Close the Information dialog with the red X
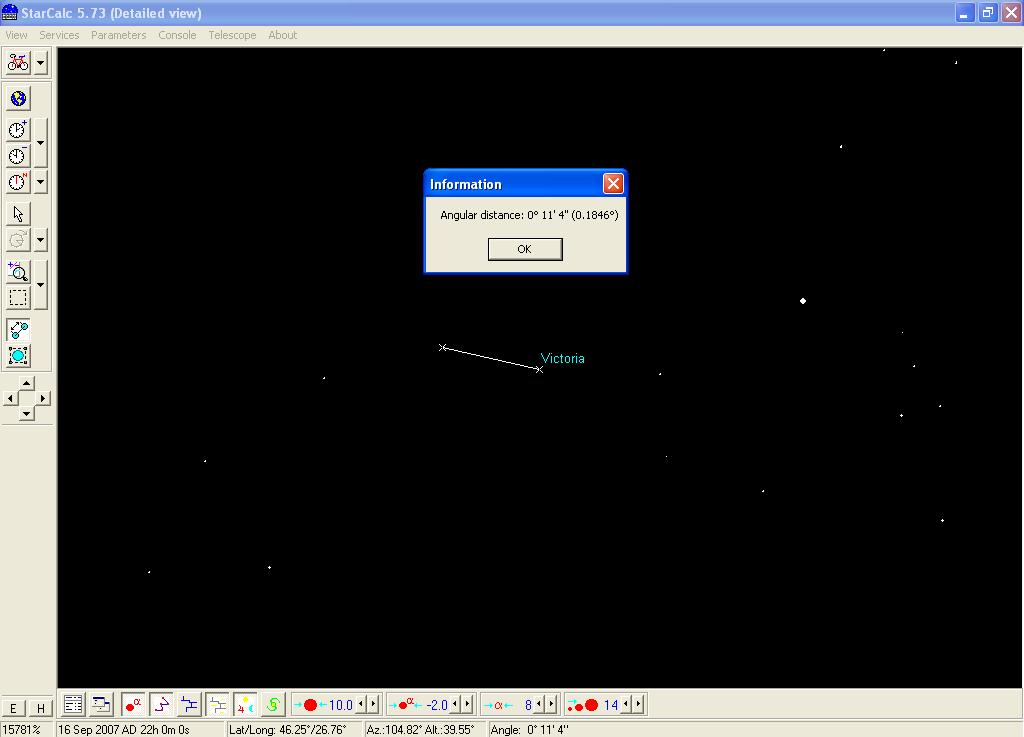This screenshot has width=1024, height=737. [x=613, y=183]
